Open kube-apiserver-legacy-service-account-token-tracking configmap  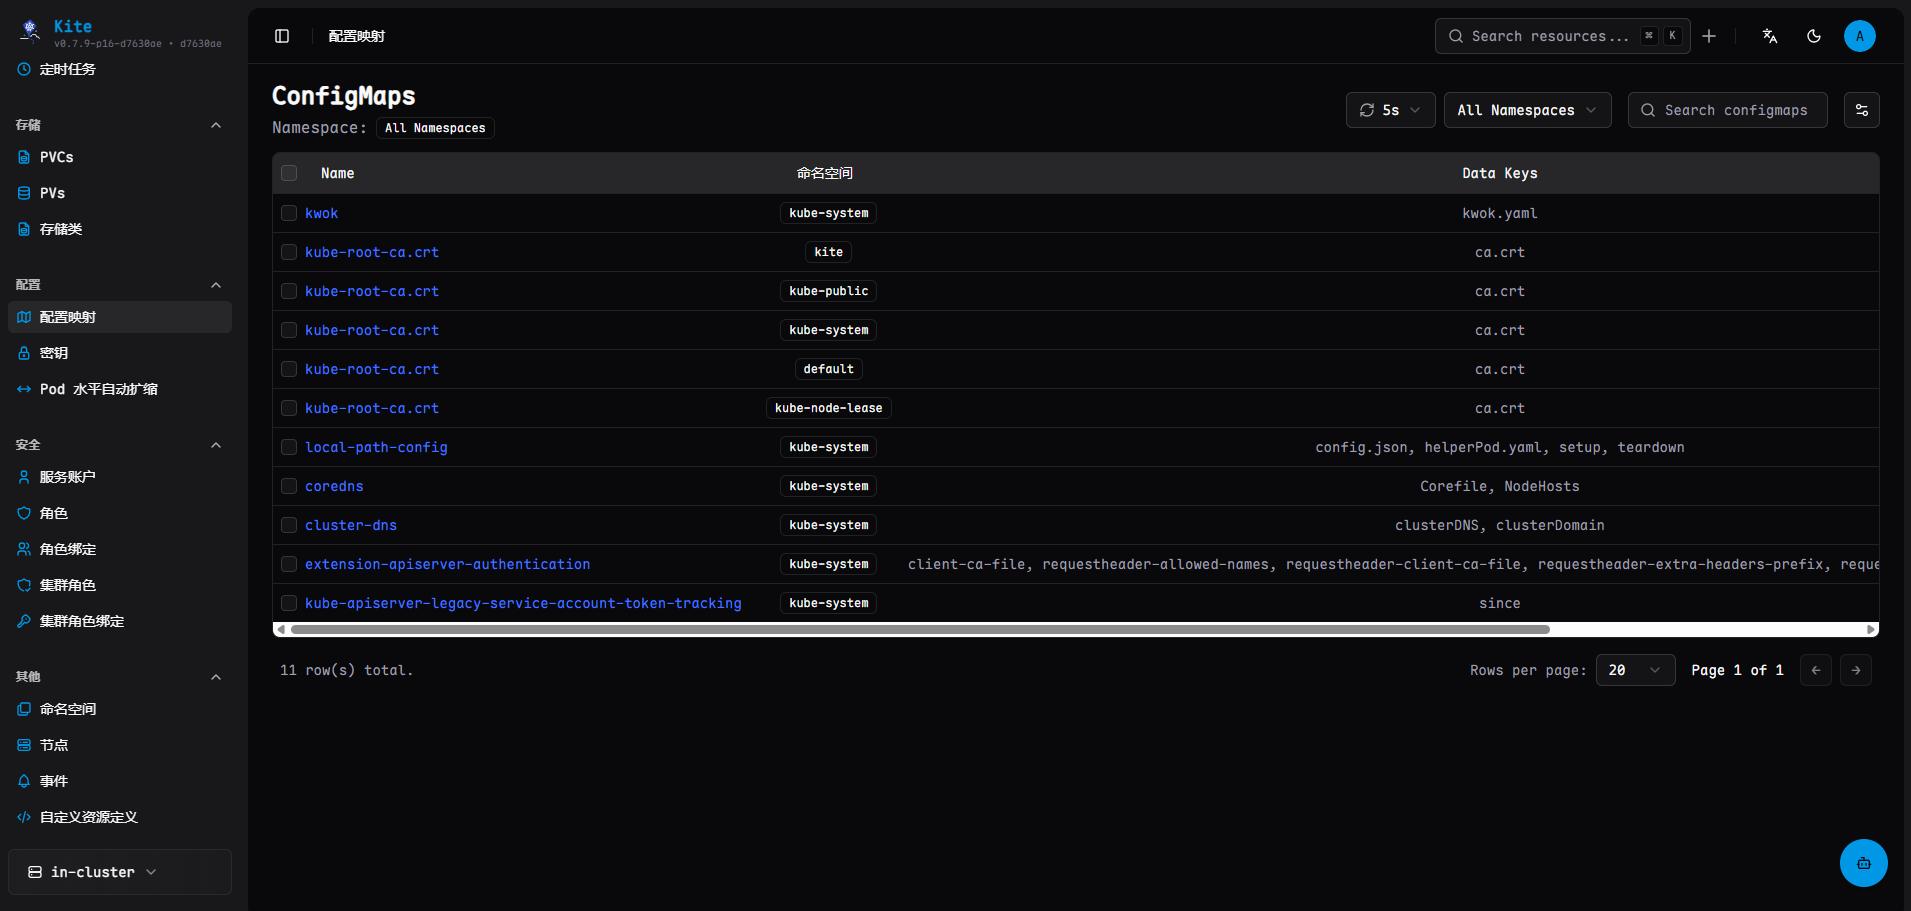tap(523, 603)
